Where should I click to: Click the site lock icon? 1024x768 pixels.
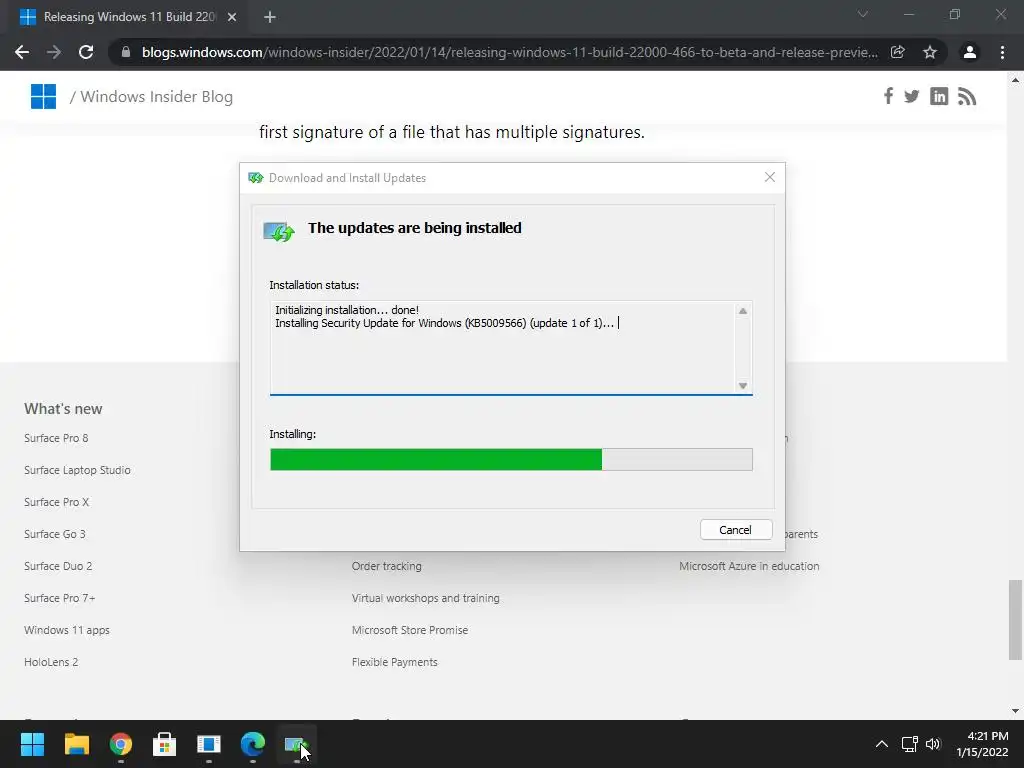[126, 52]
